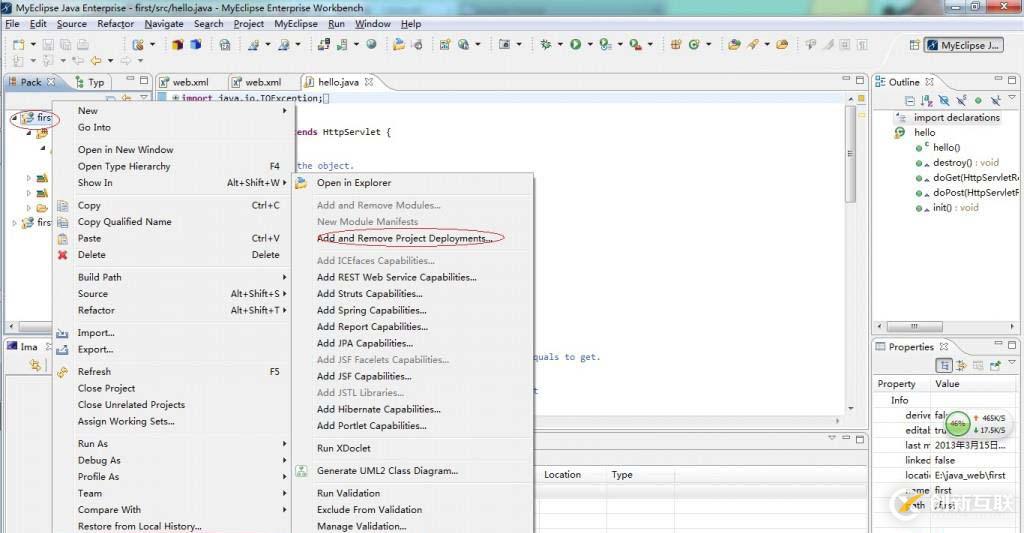Expand the second 'firs' project node

click(x=14, y=223)
